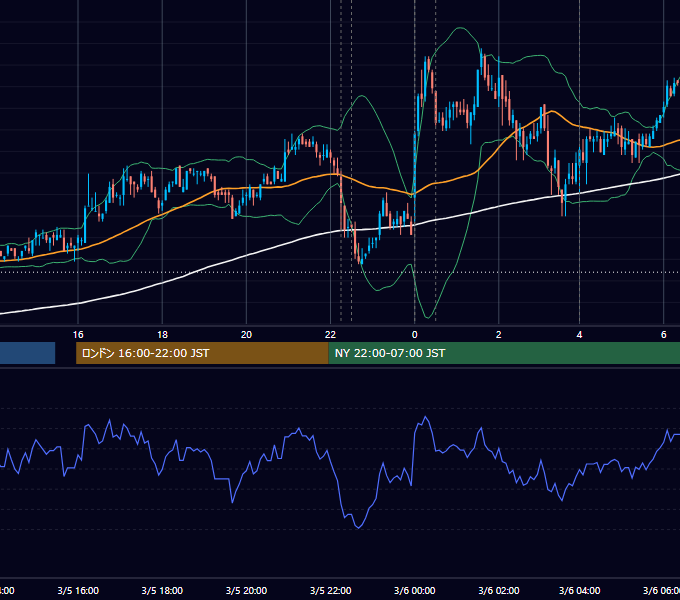
Task: Click the 3/6 04:00 date label
Action: tap(579, 590)
